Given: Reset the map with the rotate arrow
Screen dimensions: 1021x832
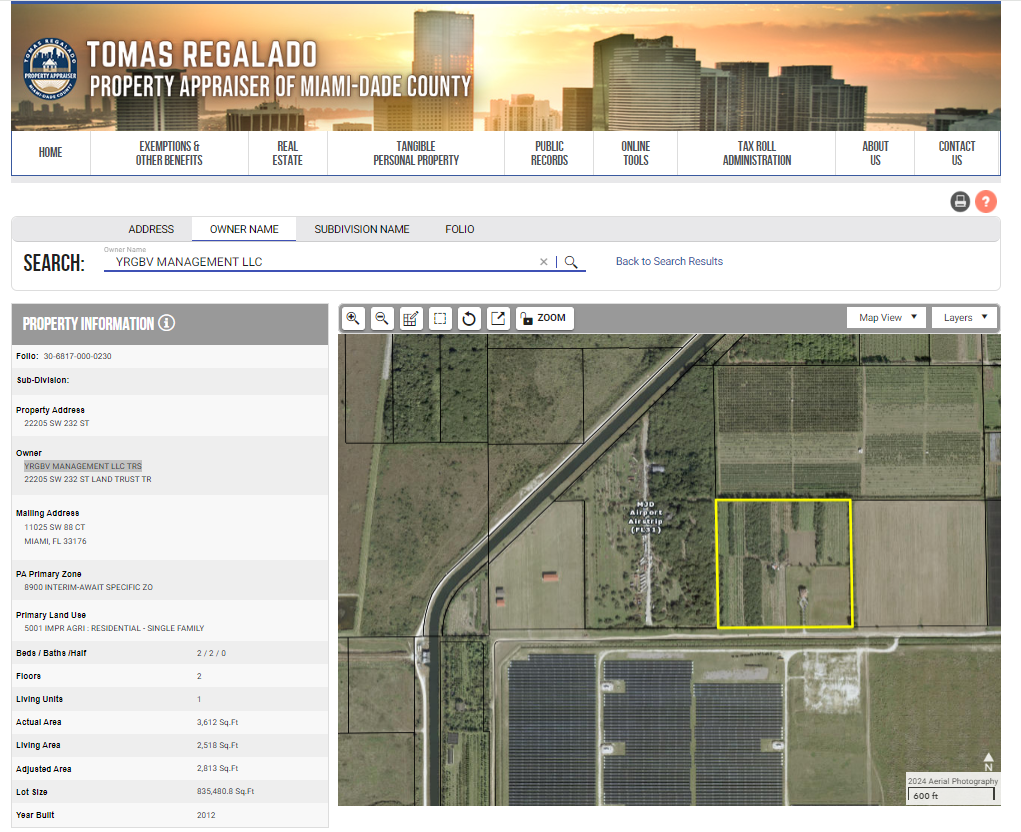Looking at the screenshot, I should tap(469, 318).
